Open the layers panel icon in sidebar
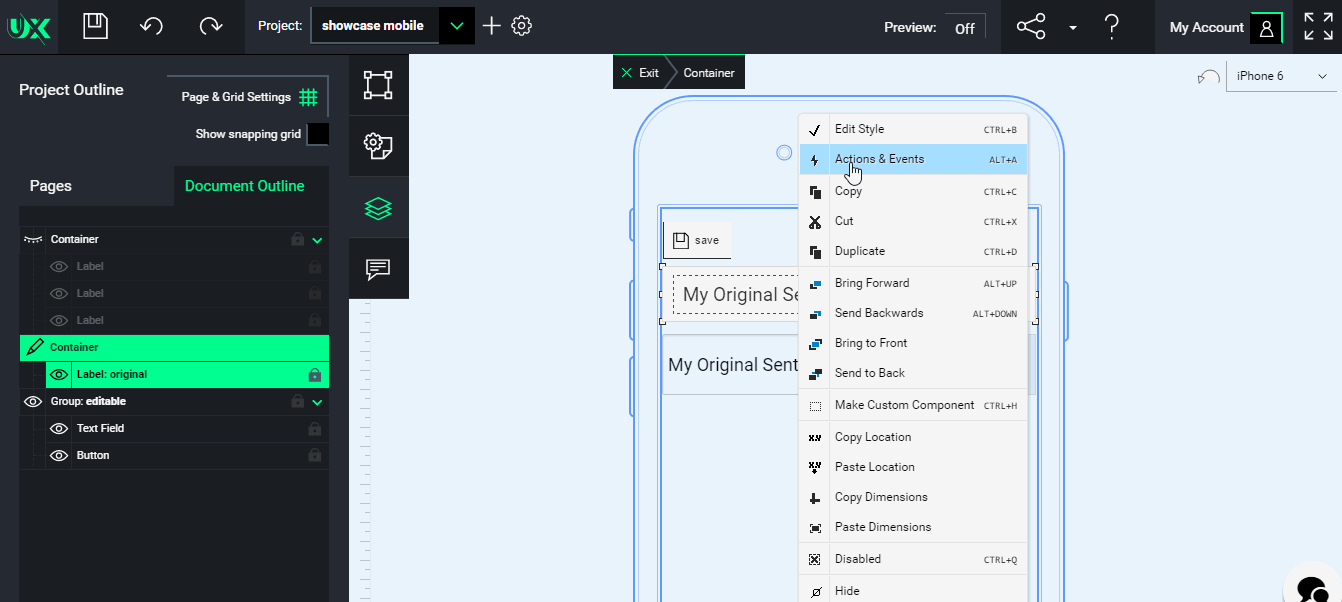1342x602 pixels. click(378, 208)
